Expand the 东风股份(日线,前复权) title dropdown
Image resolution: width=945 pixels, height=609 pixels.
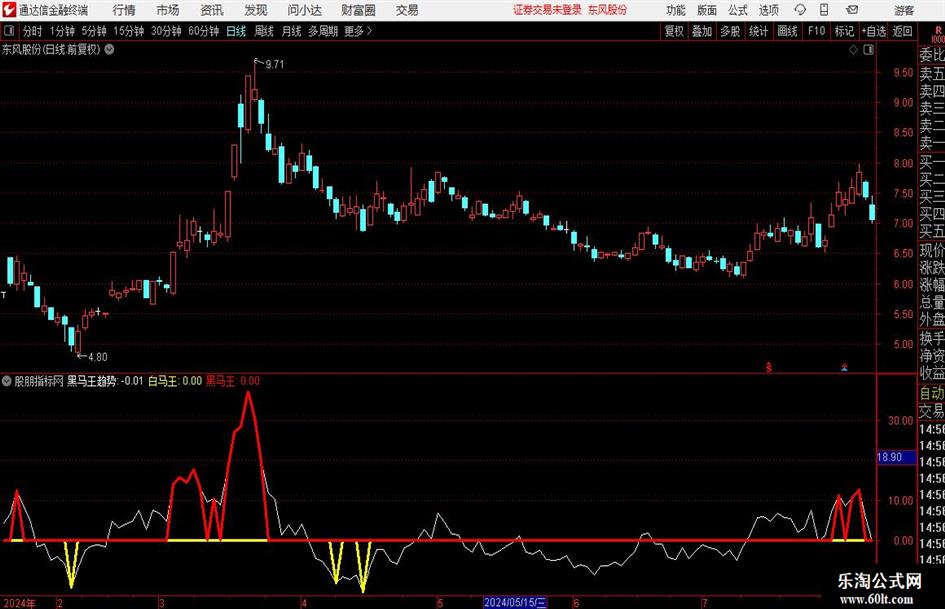tap(109, 49)
